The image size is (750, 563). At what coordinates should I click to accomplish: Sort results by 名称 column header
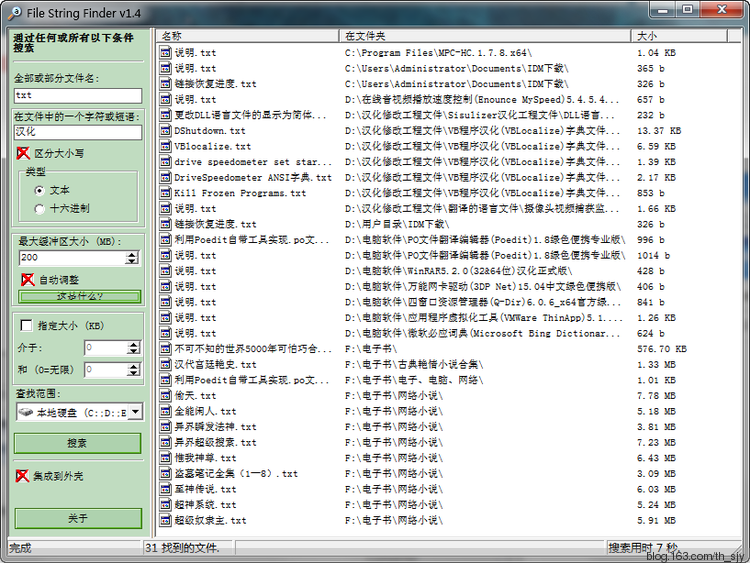point(248,36)
